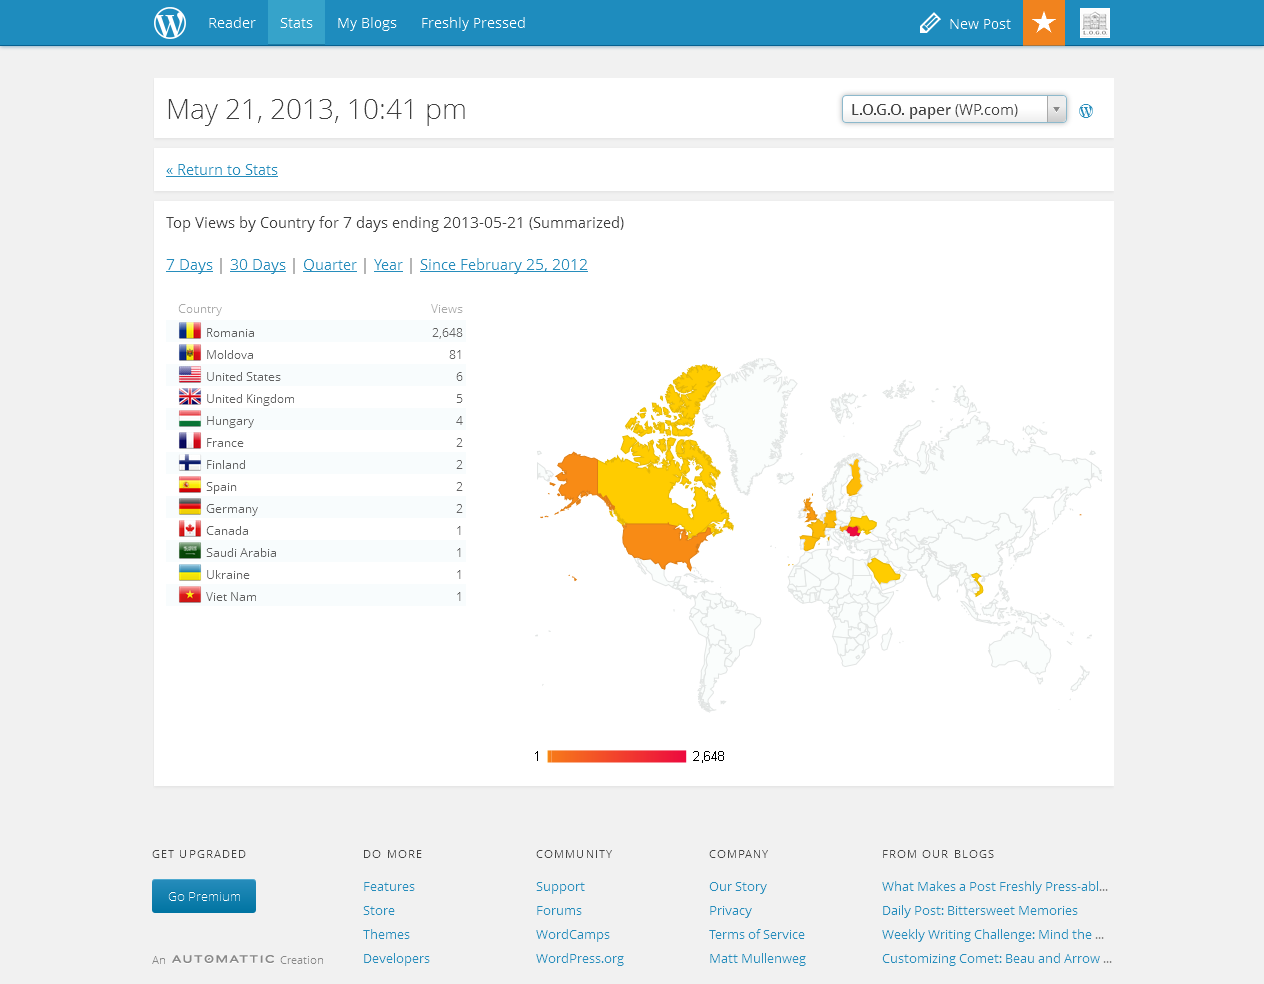Viewport: 1264px width, 984px height.
Task: Select the Quarter time range link
Action: pos(330,265)
